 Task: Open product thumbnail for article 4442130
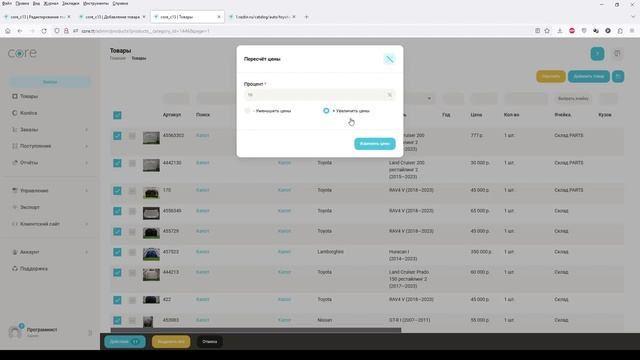151,165
